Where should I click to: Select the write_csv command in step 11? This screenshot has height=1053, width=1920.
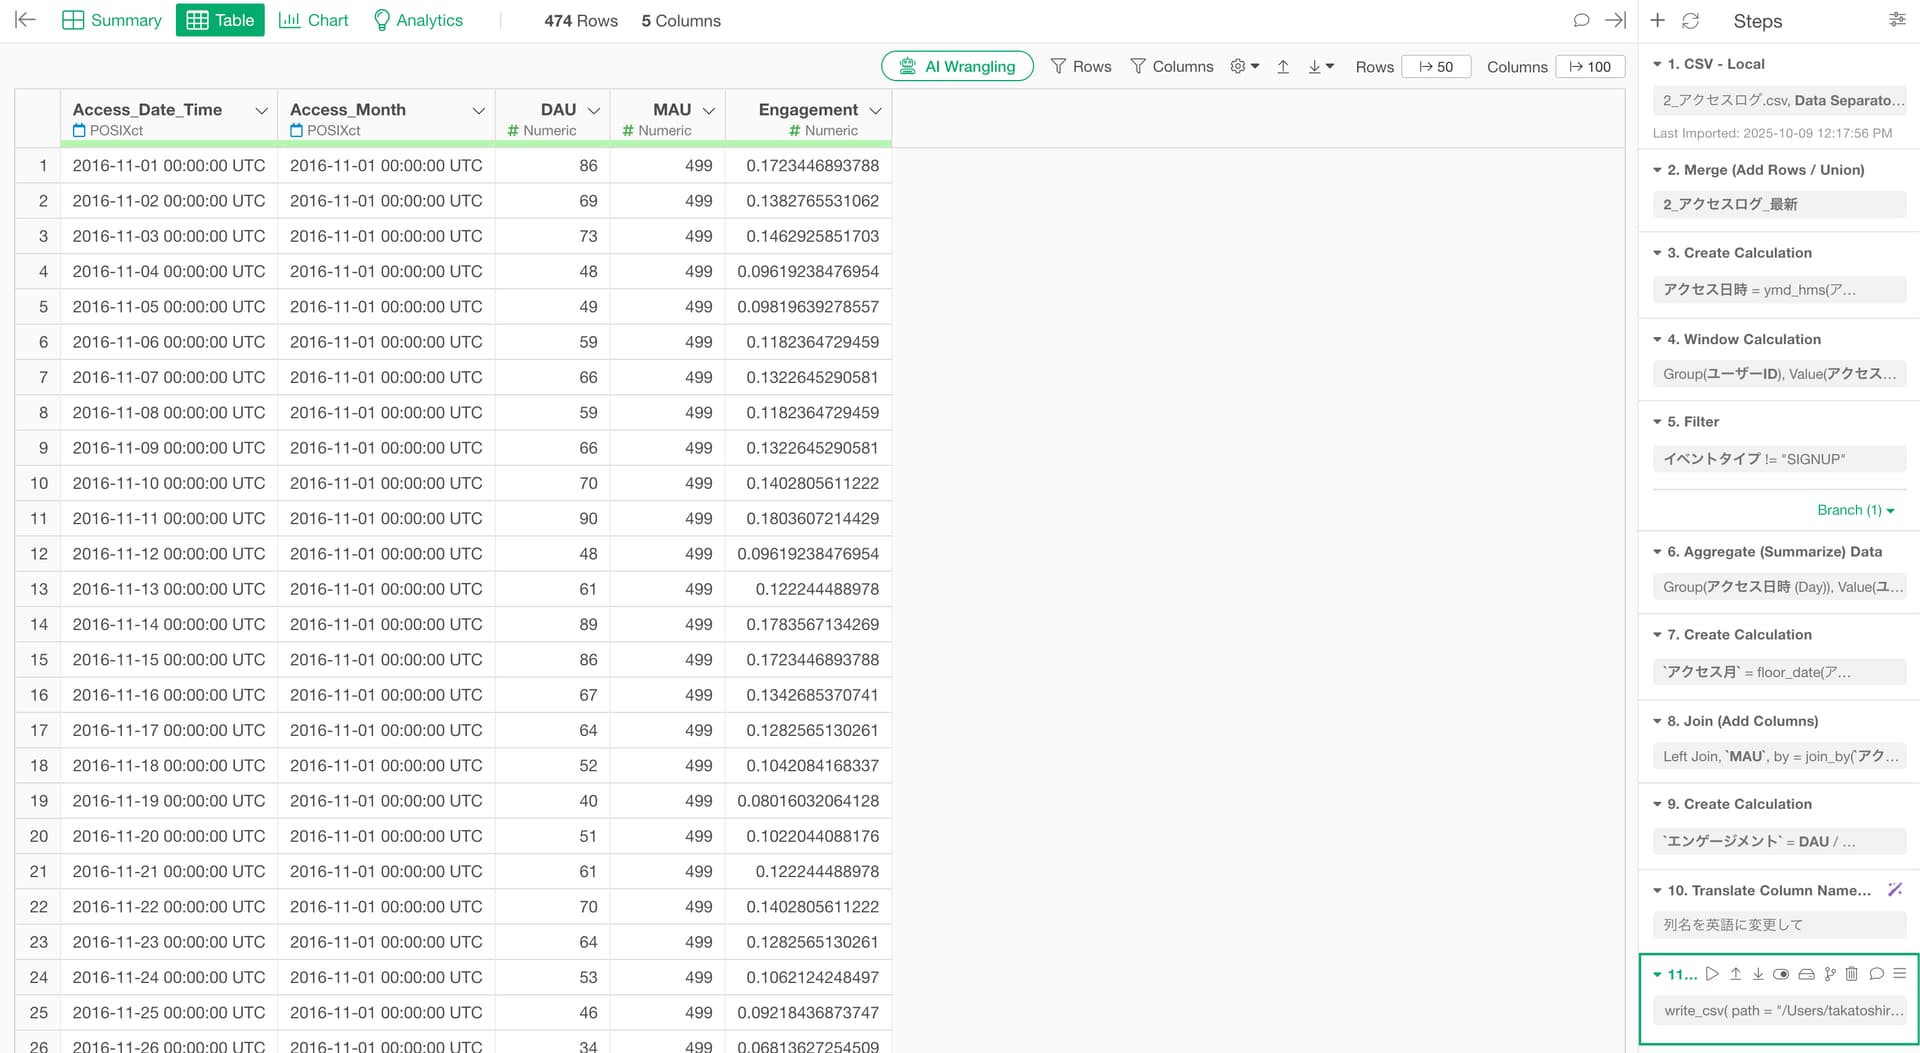1779,1011
